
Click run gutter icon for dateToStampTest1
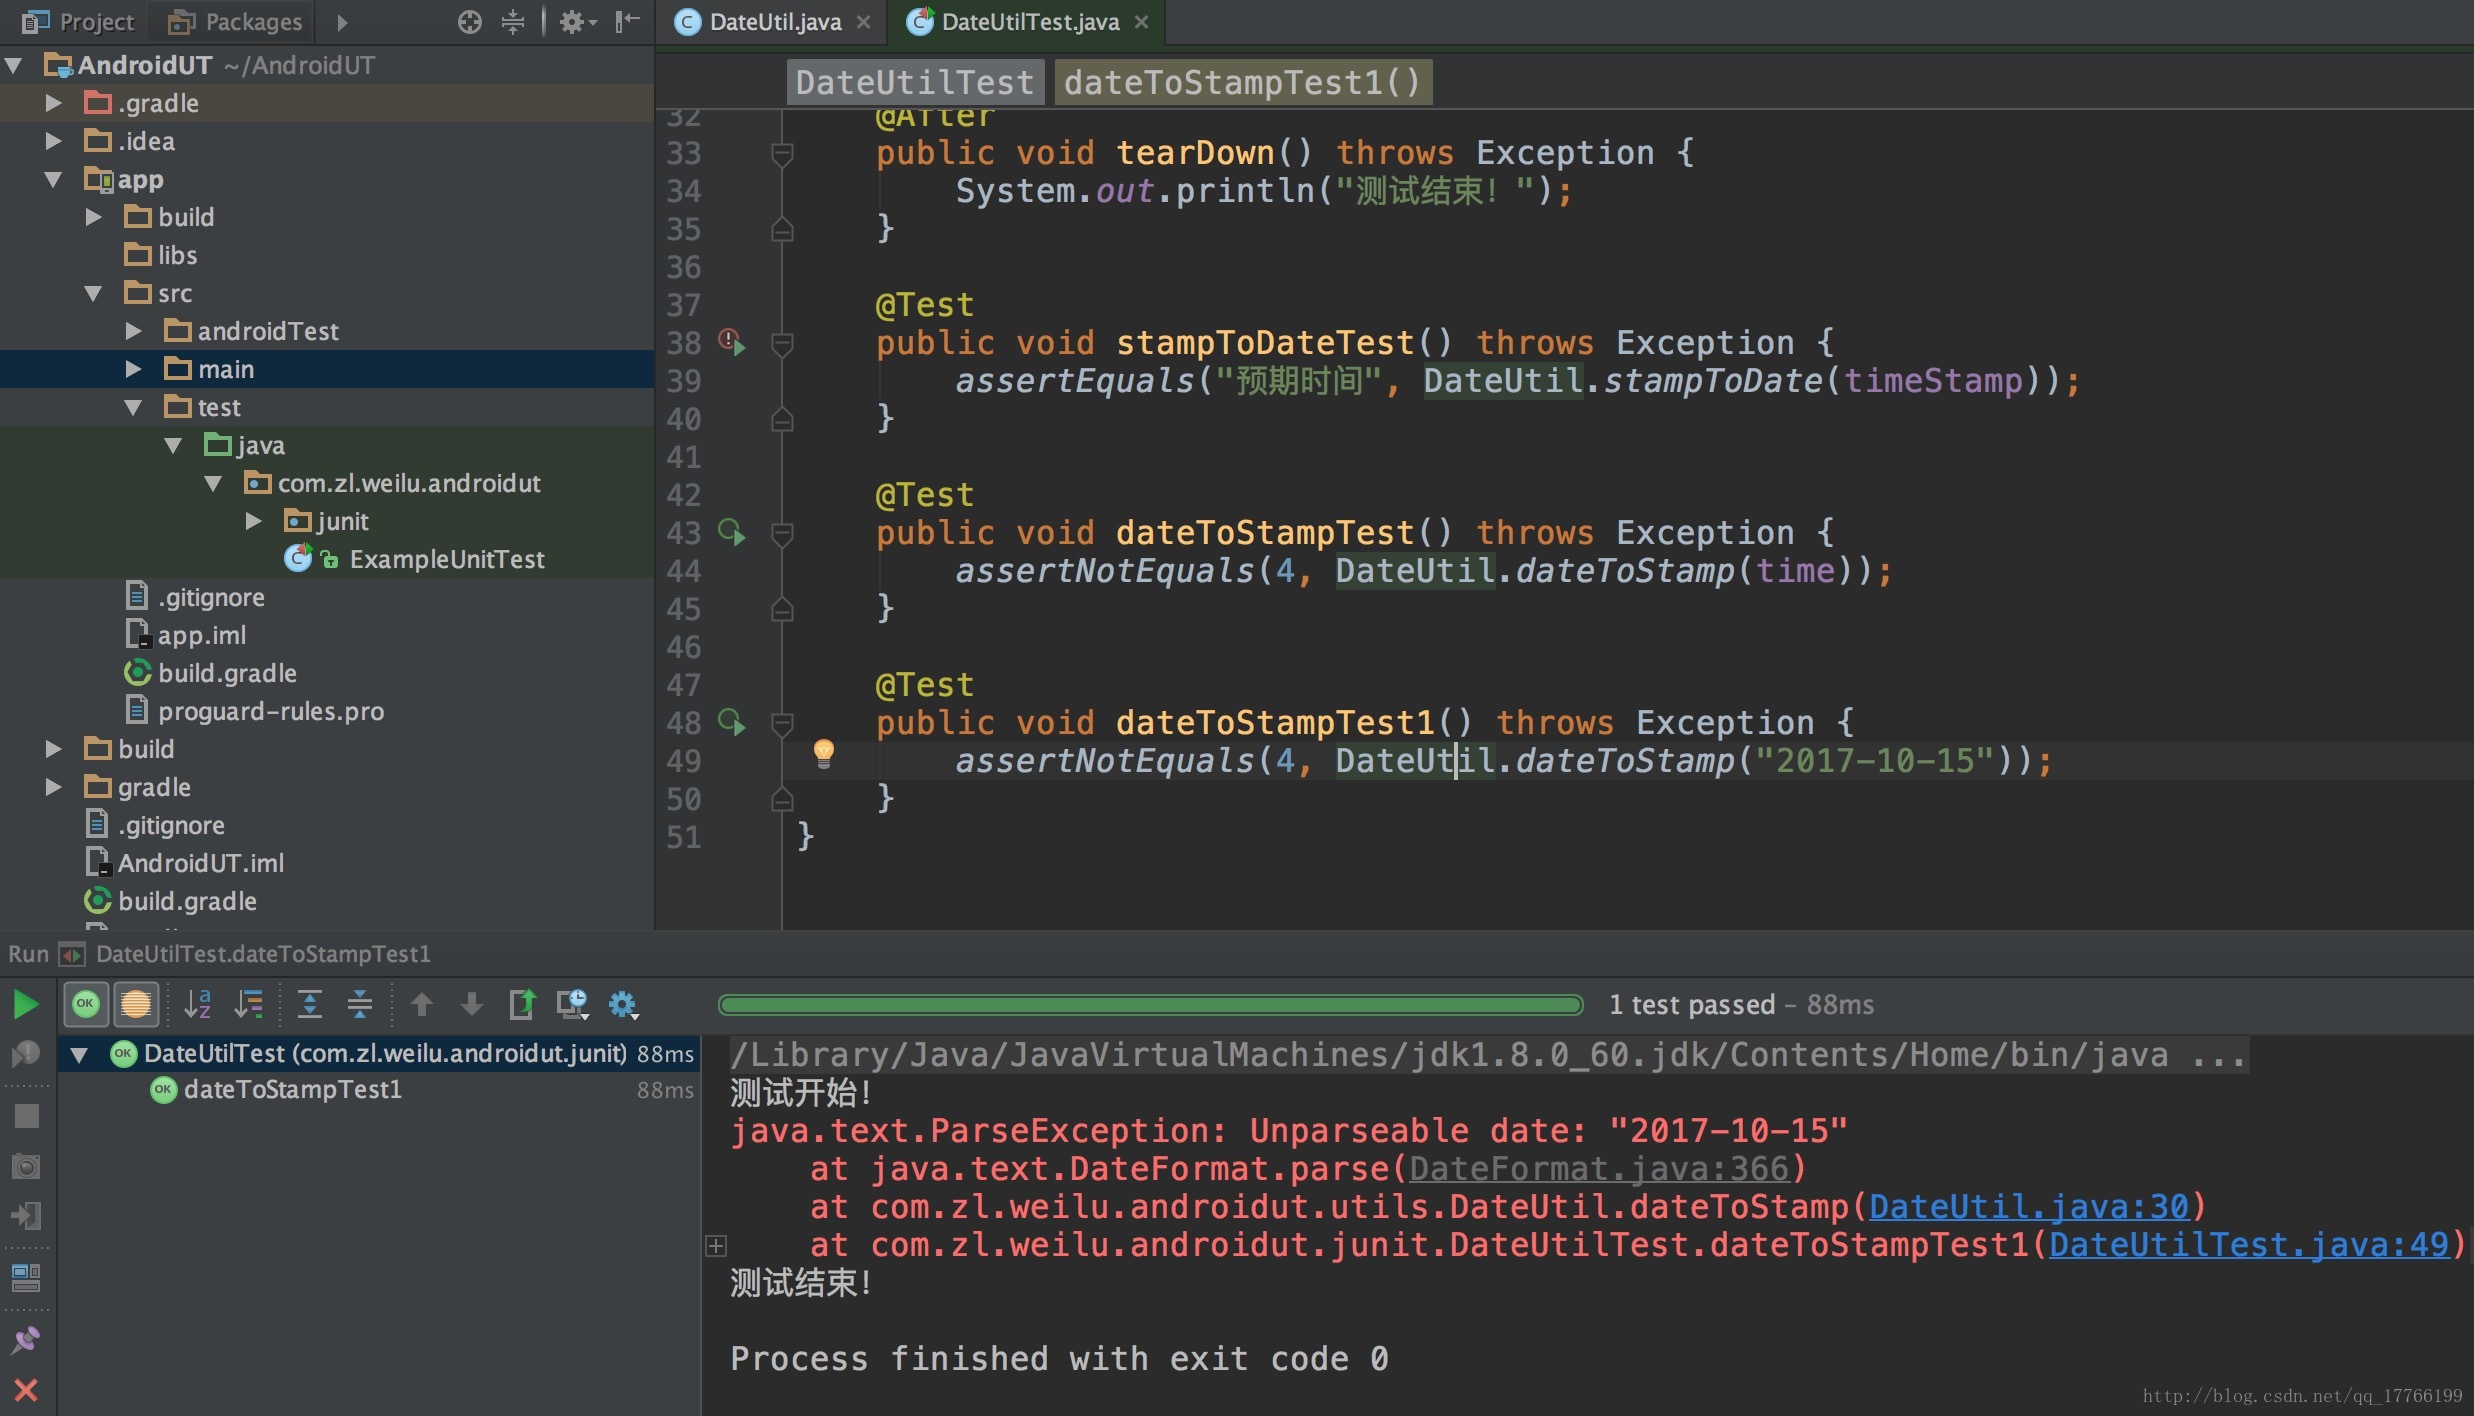click(x=732, y=723)
